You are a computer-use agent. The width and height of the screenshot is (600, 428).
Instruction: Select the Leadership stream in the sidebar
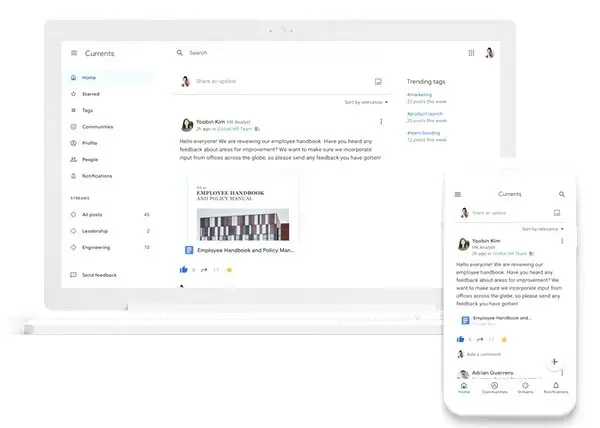point(95,231)
